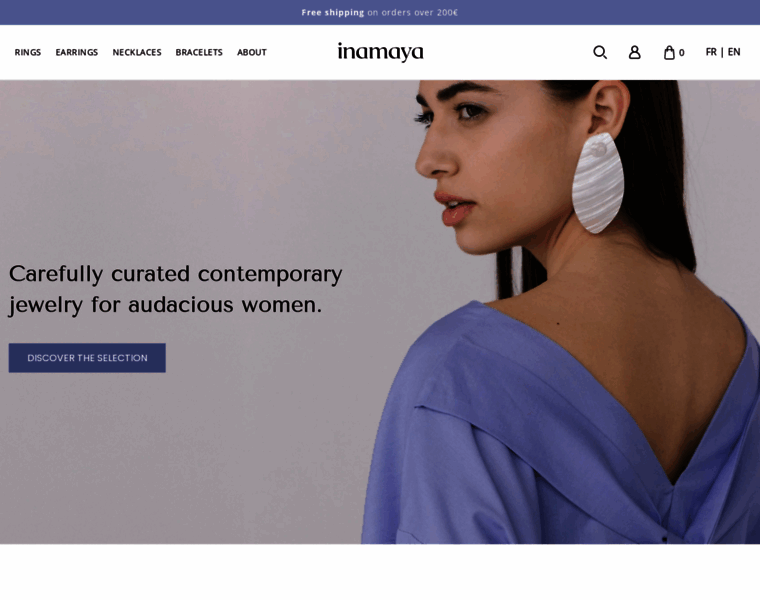Open the Earrings menu

click(77, 52)
